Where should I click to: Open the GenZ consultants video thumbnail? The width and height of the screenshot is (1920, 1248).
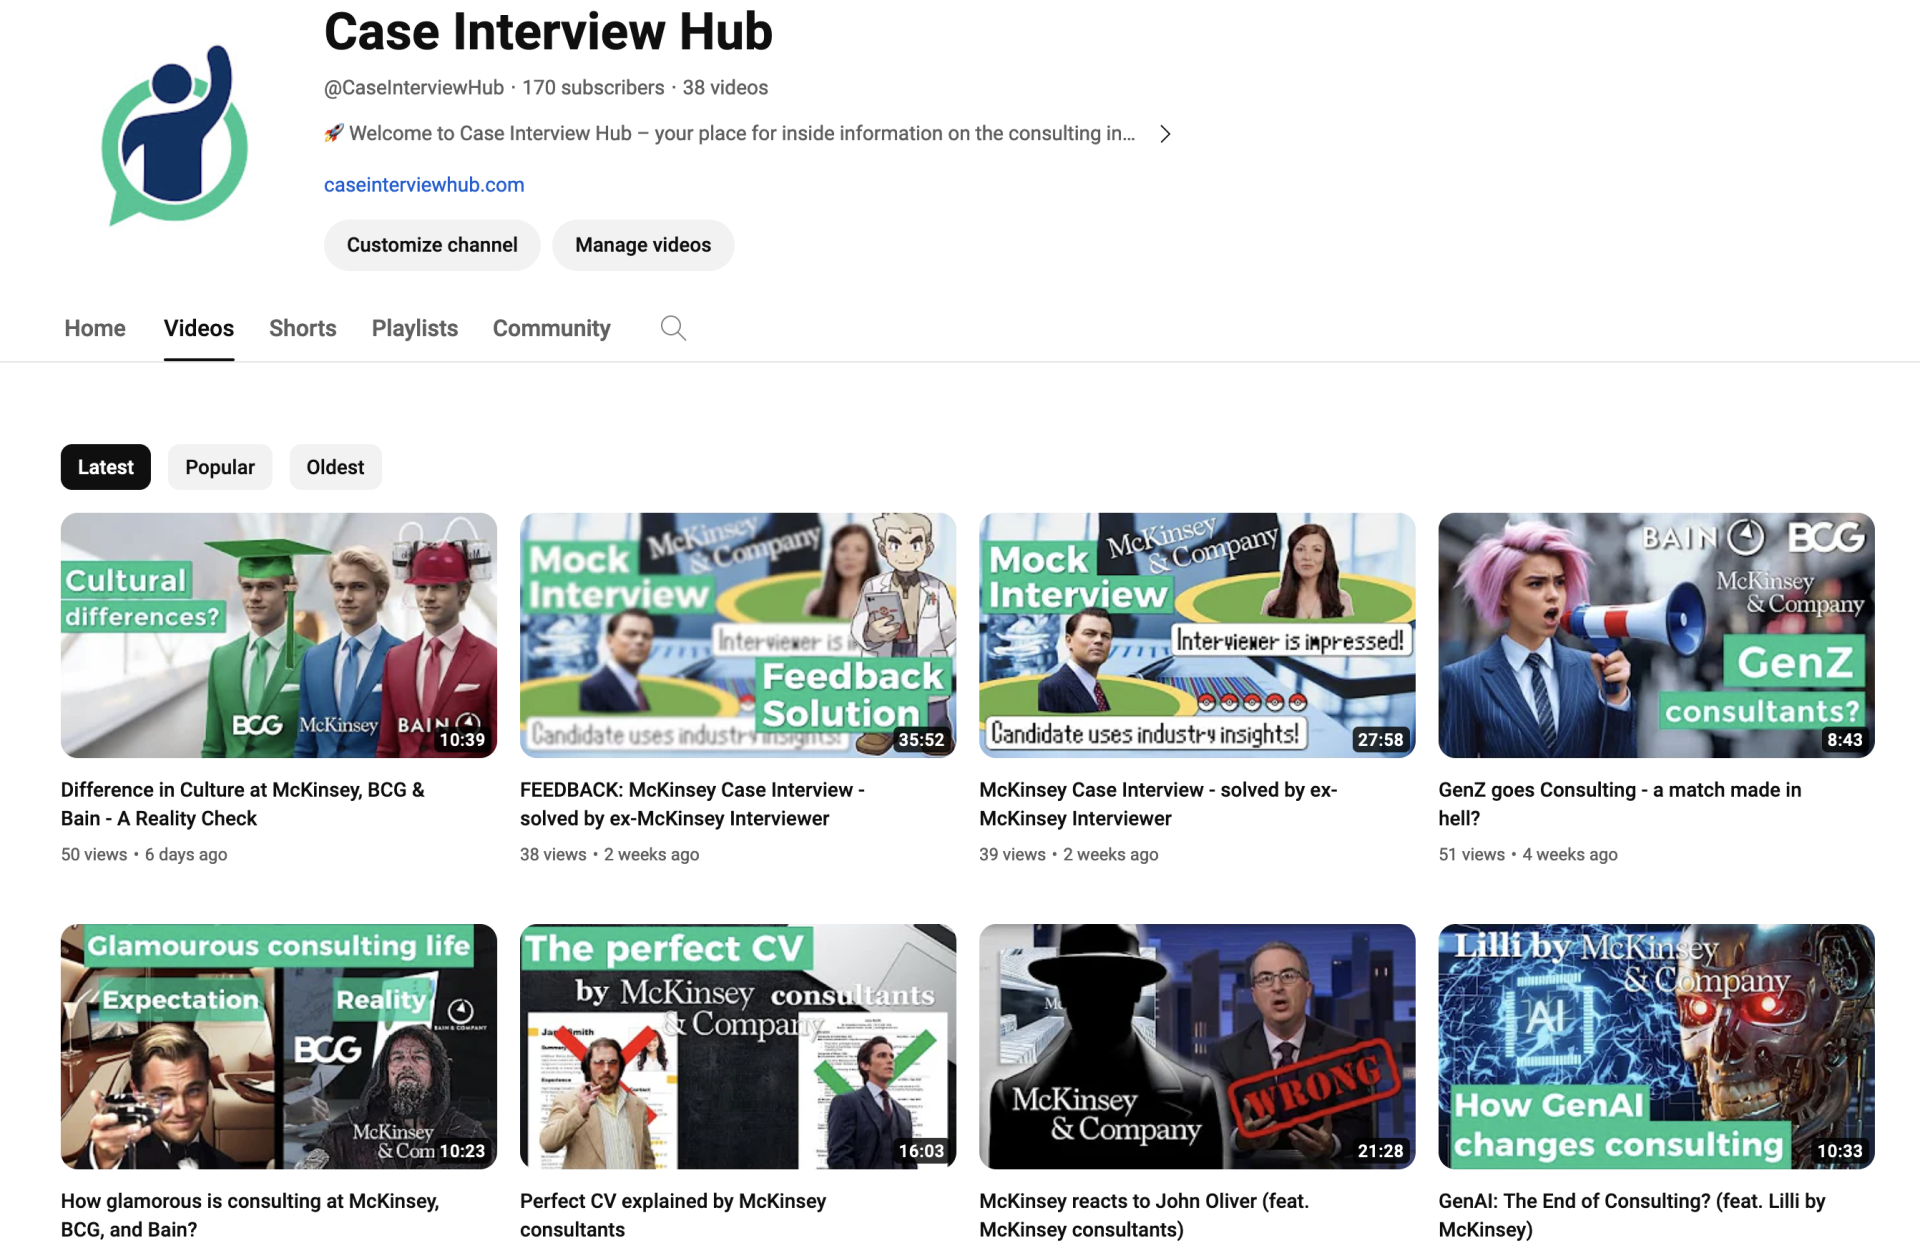(1656, 635)
